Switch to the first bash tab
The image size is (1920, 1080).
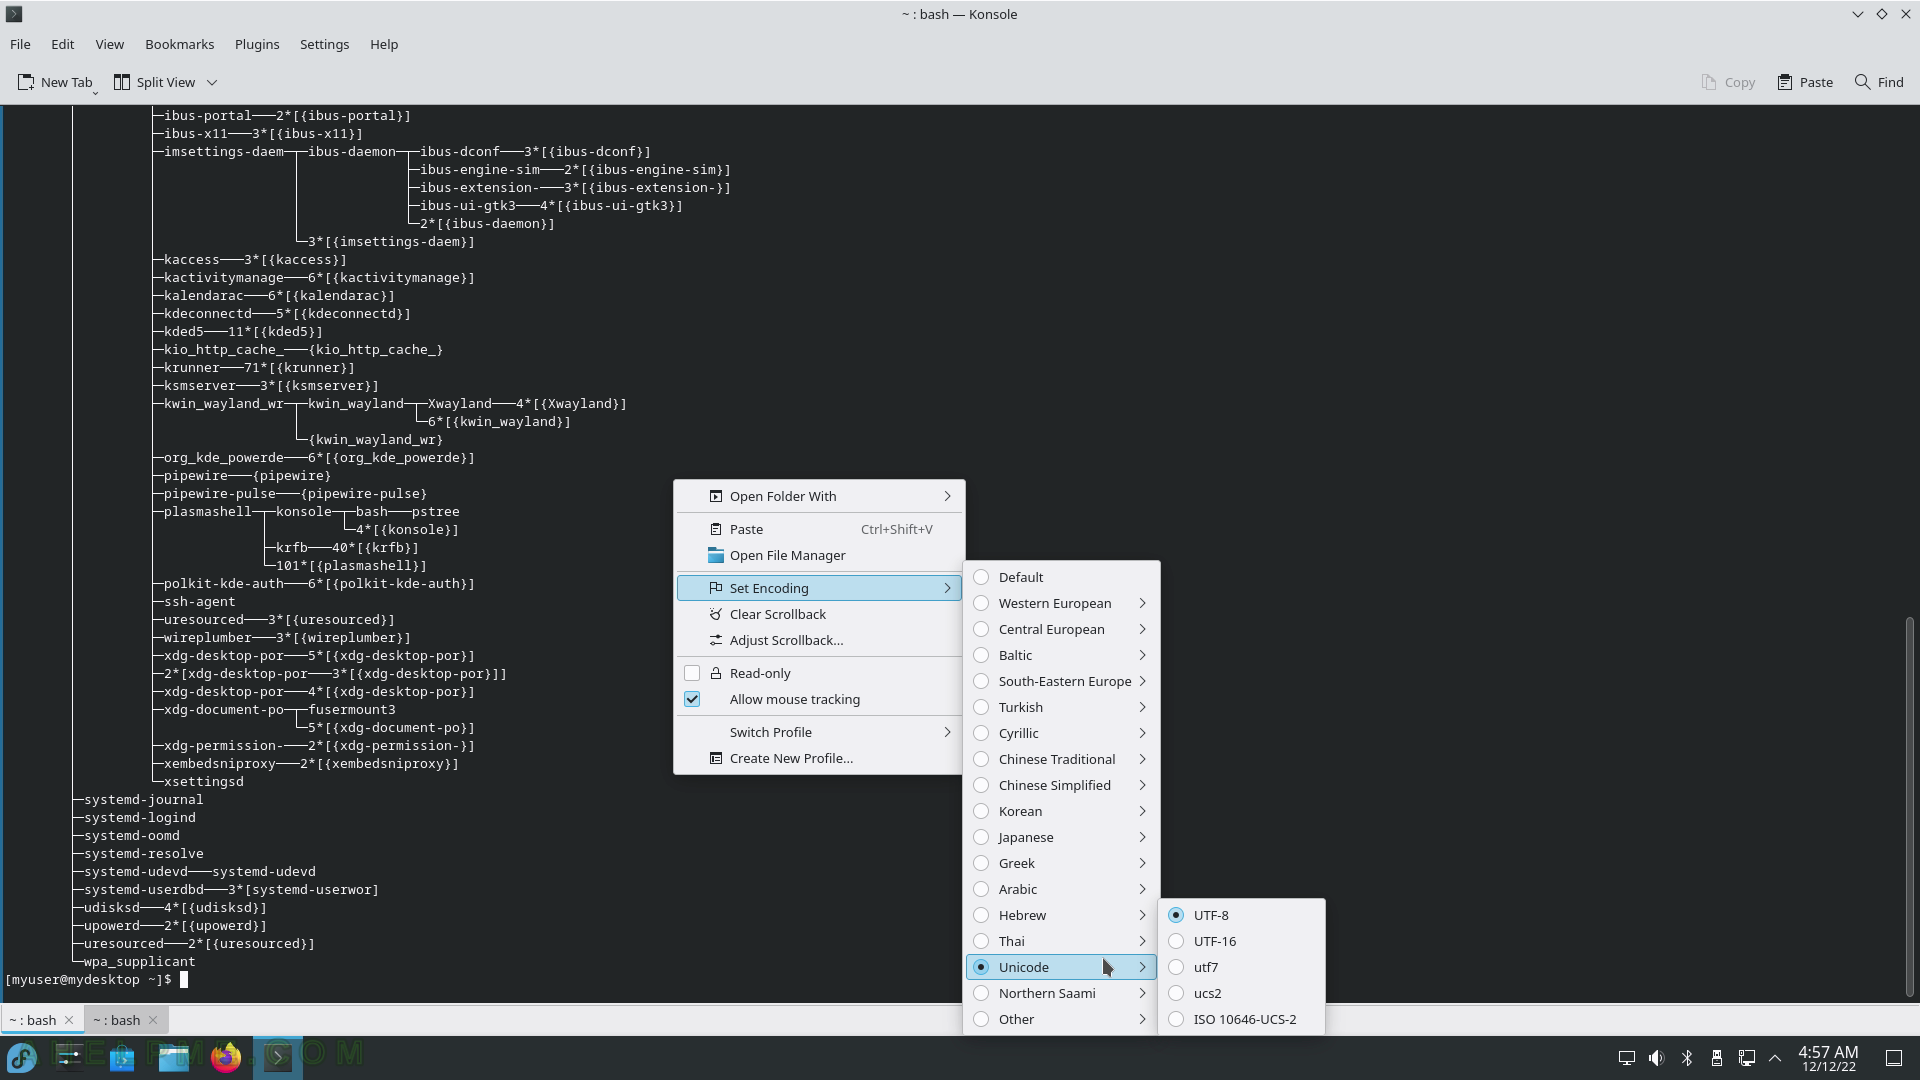click(34, 1020)
